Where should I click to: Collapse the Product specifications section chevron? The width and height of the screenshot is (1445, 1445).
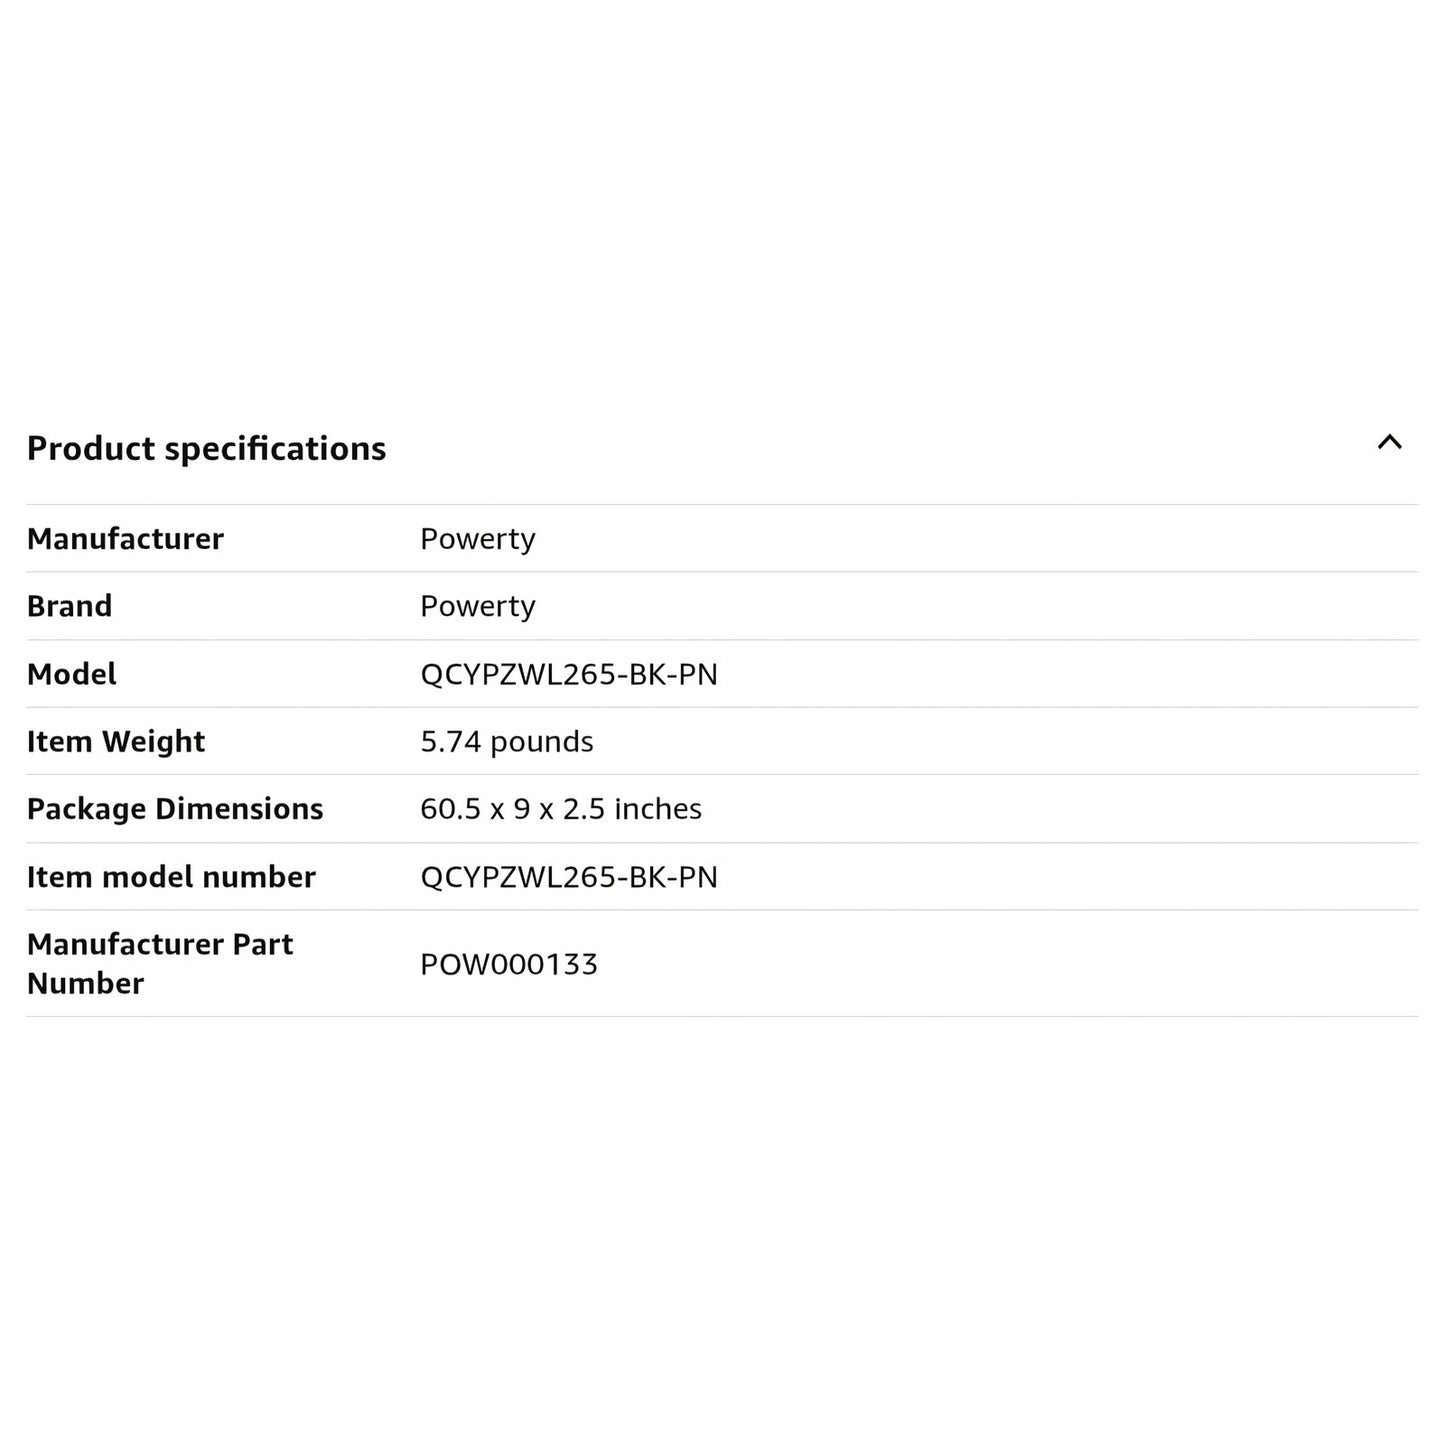pyautogui.click(x=1389, y=442)
